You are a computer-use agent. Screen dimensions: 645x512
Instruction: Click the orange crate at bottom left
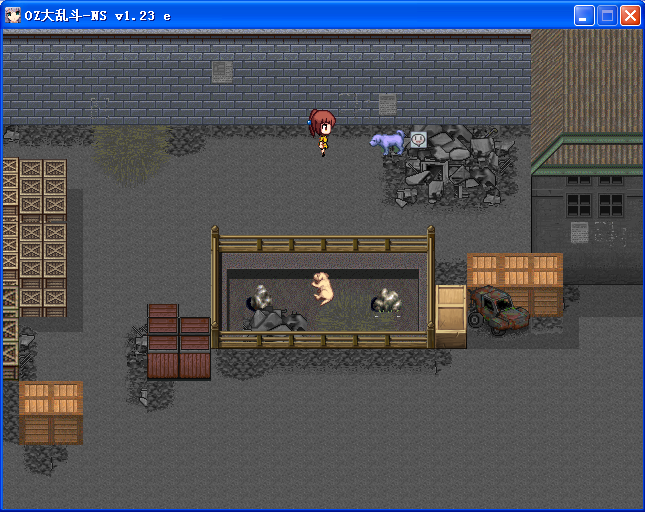(x=51, y=412)
